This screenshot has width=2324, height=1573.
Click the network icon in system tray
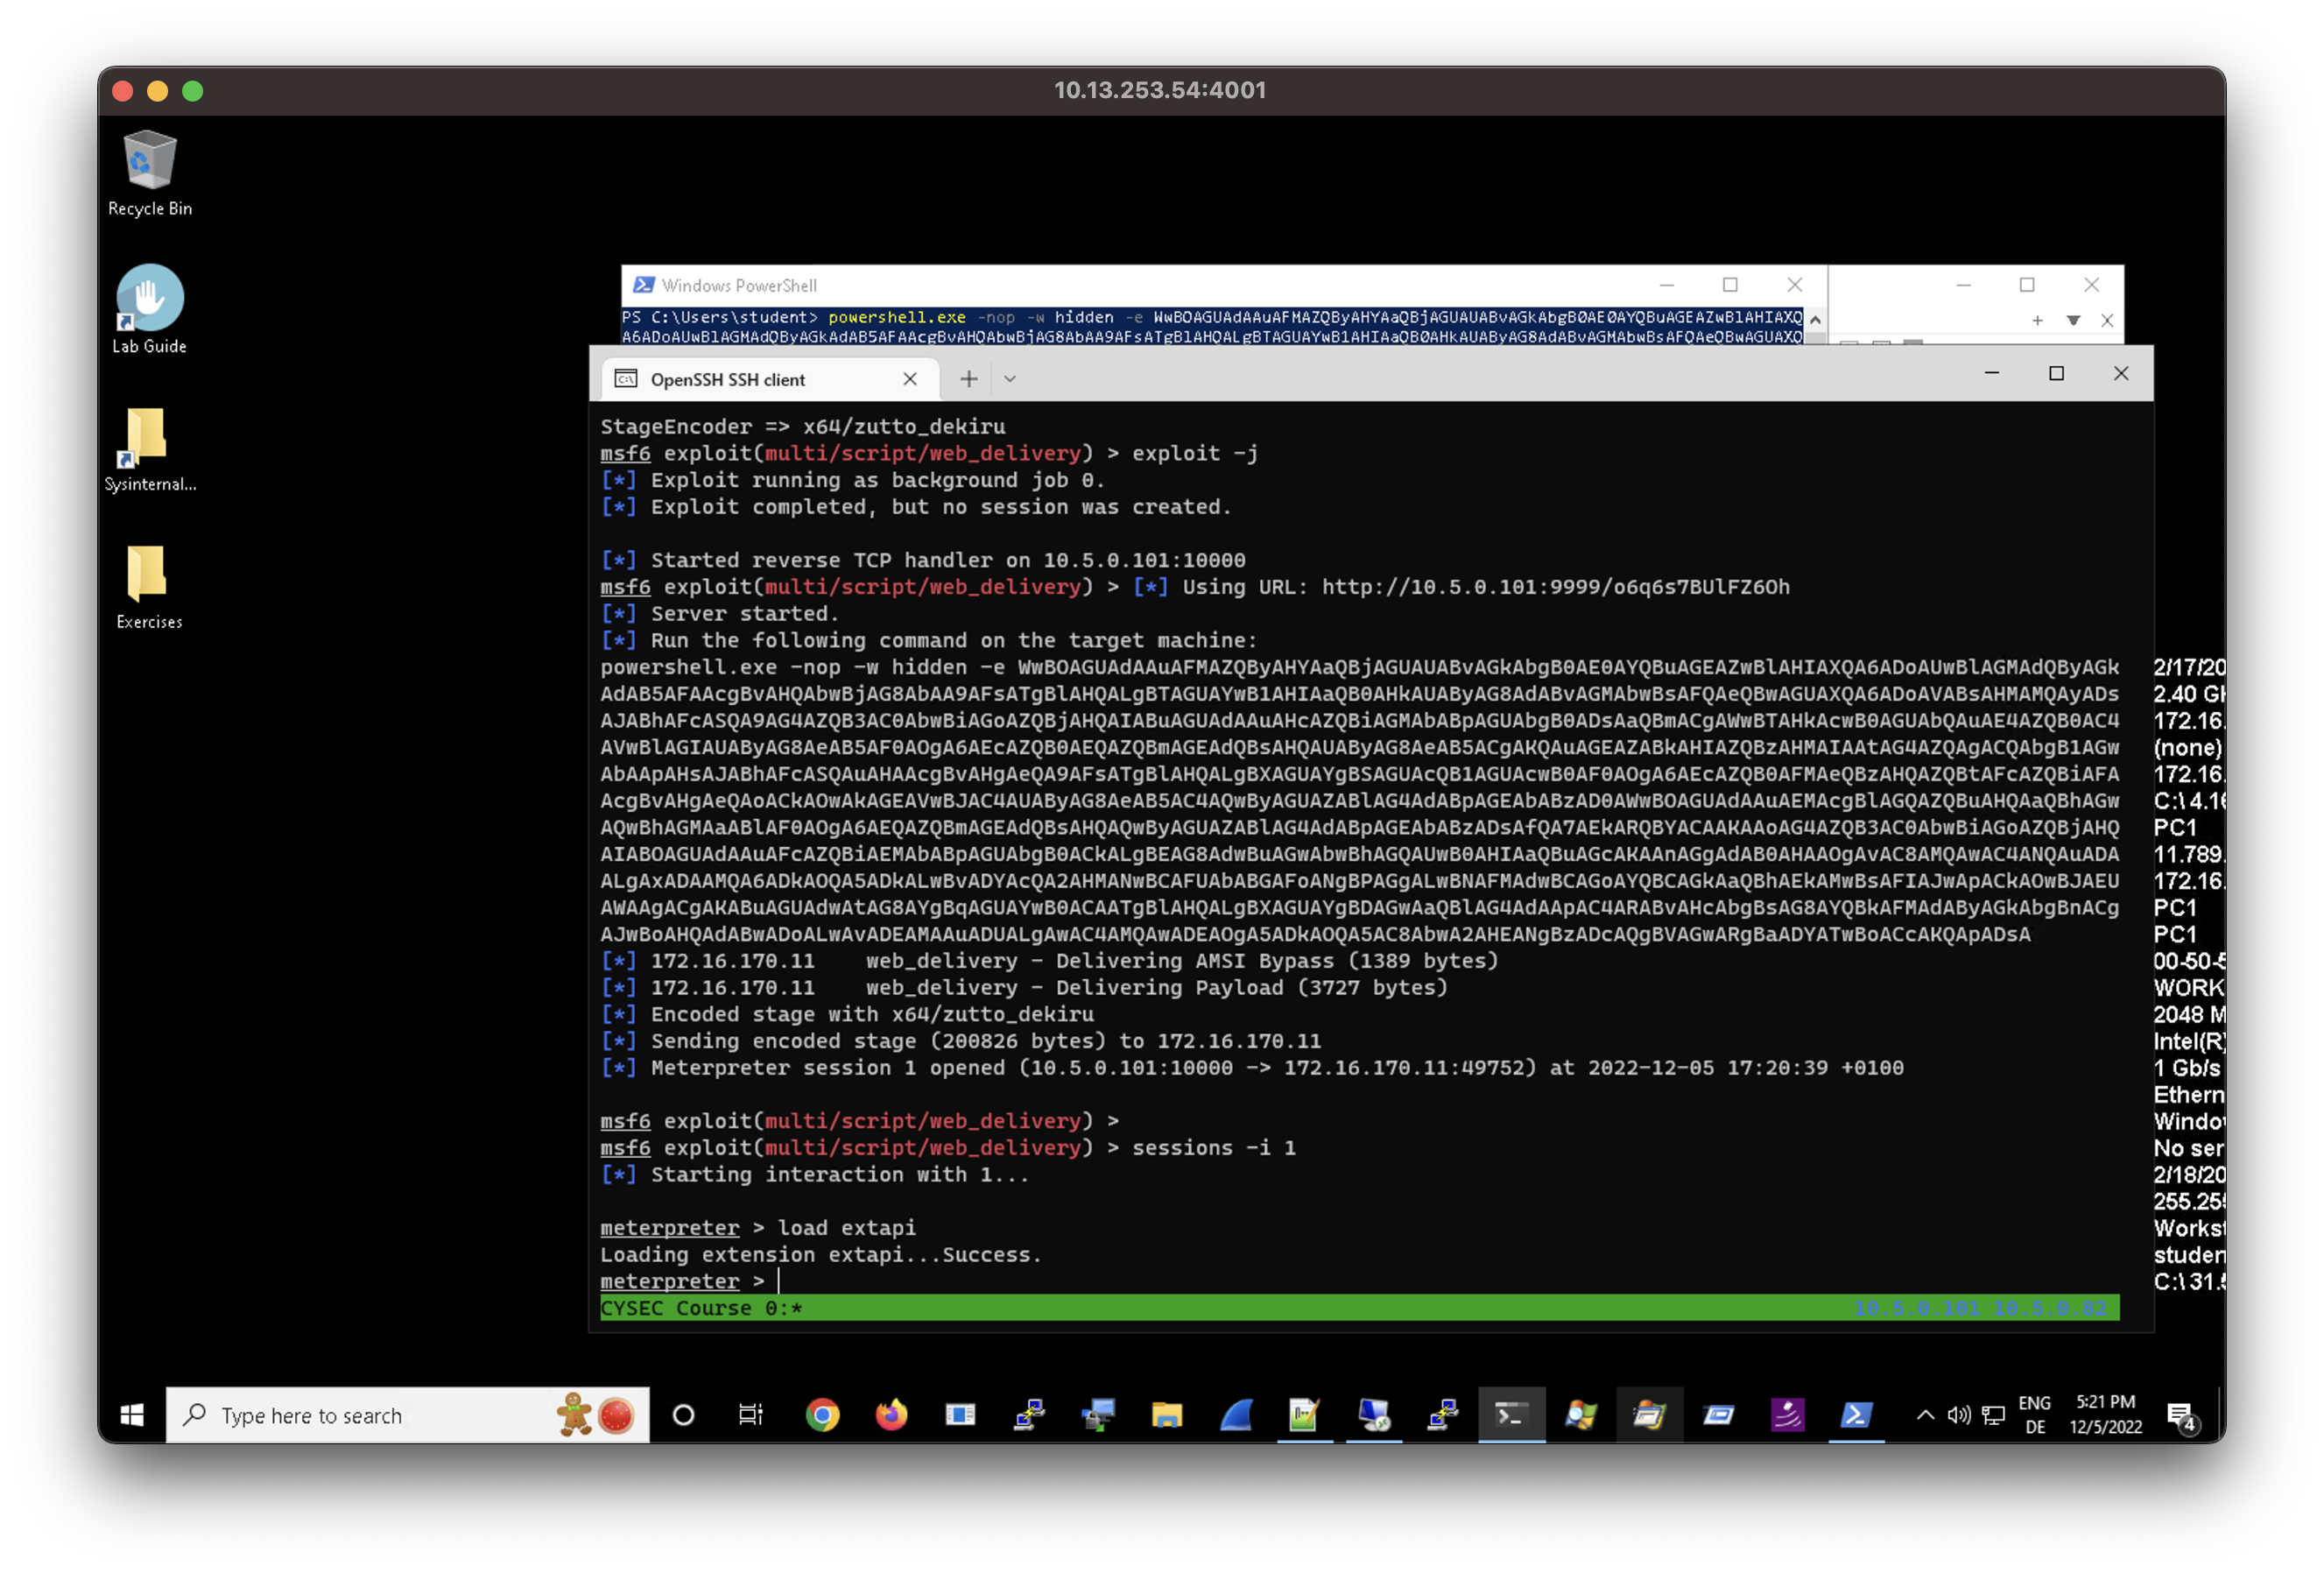(1993, 1415)
